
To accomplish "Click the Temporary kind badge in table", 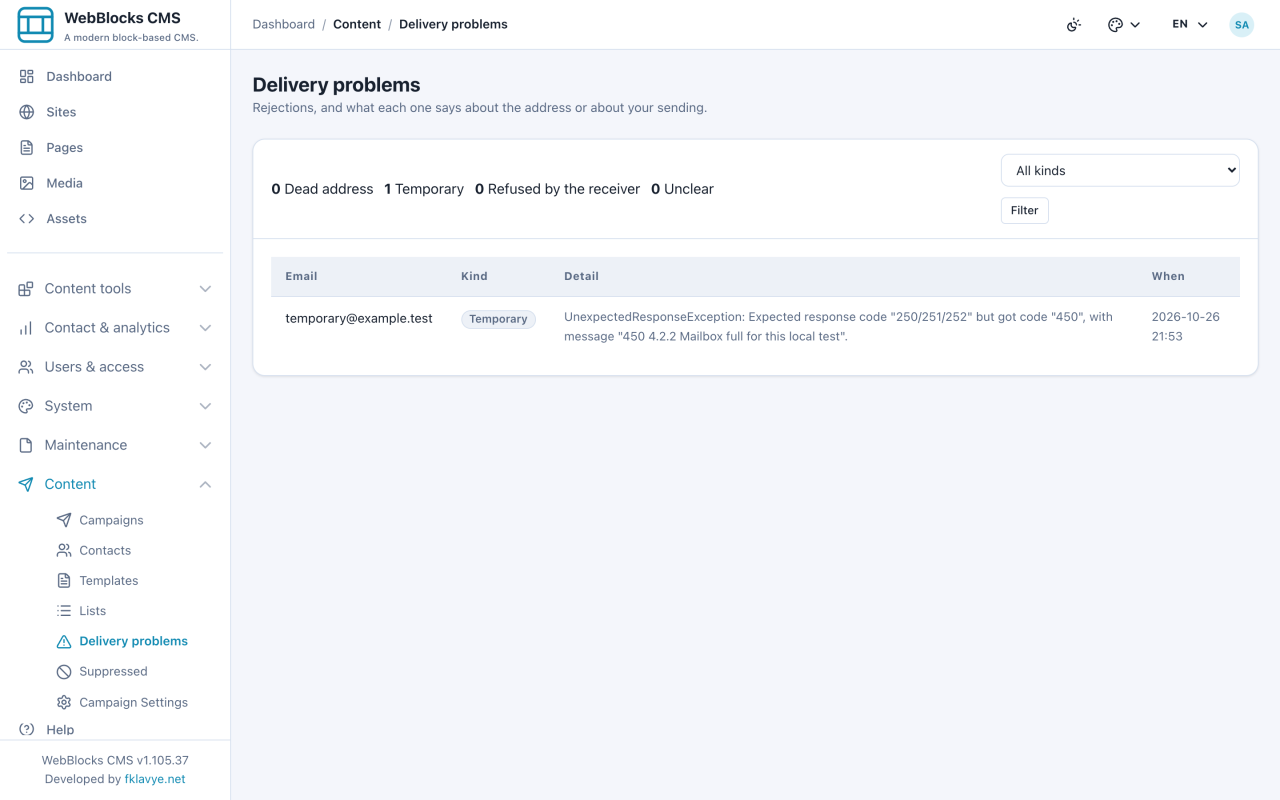I will tap(498, 319).
